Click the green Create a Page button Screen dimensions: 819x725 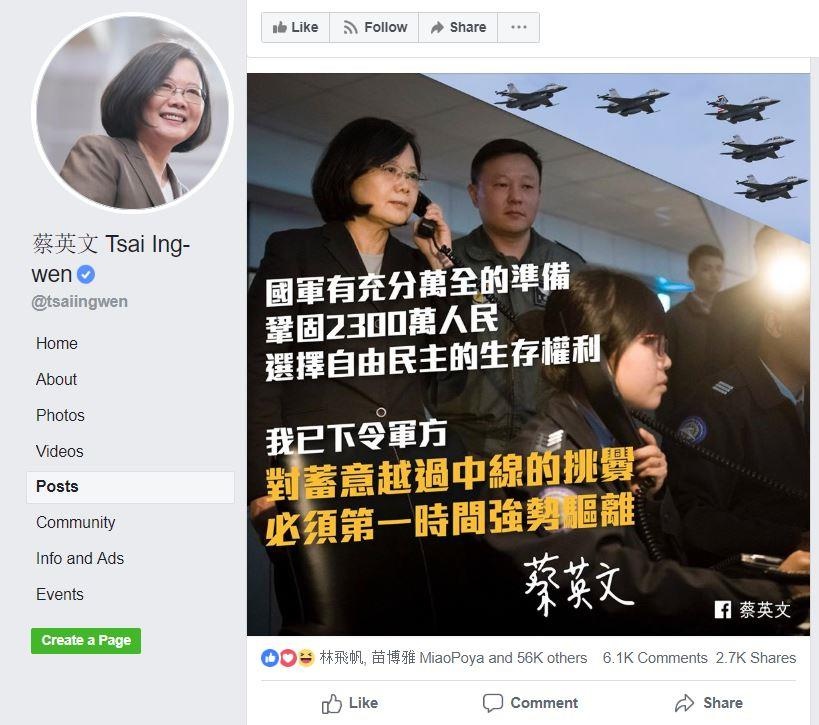coord(86,640)
